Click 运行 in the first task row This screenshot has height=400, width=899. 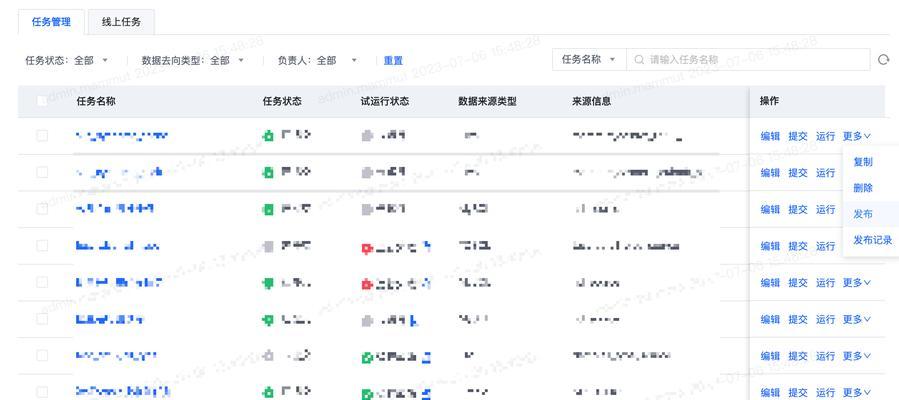coord(825,136)
